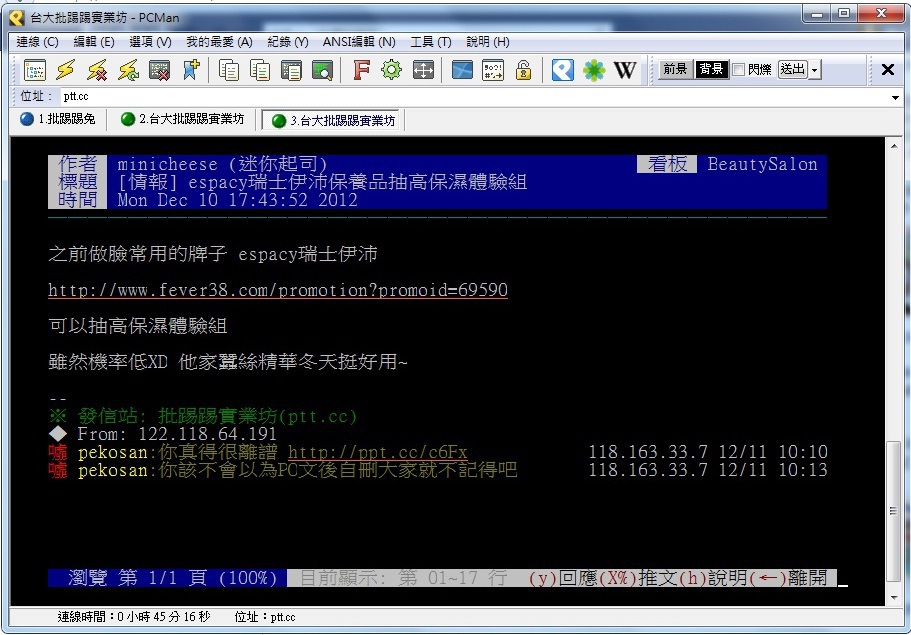Click the BeautySalon board name

coord(762,164)
